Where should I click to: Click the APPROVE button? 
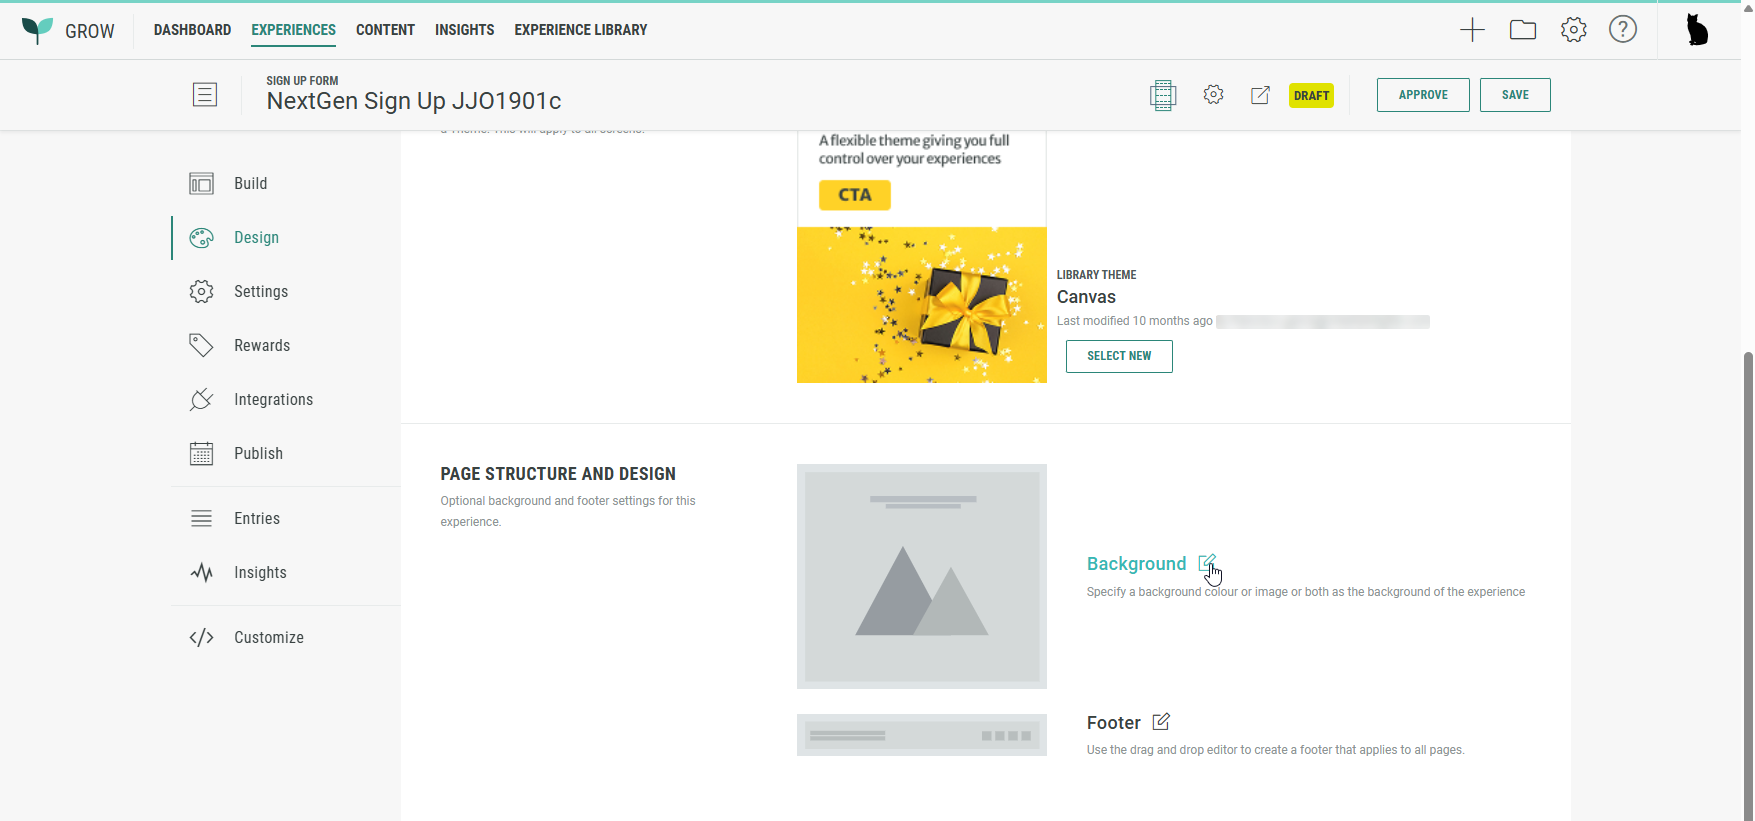coord(1423,95)
